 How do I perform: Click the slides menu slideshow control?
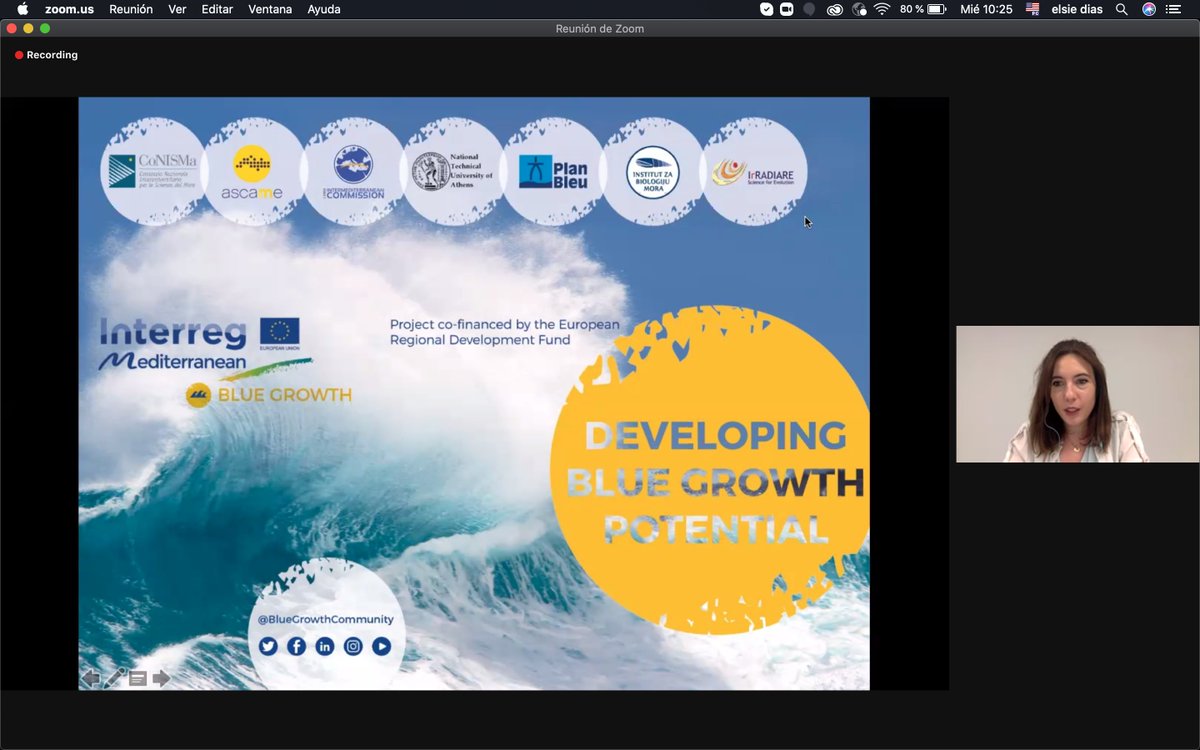tap(138, 679)
